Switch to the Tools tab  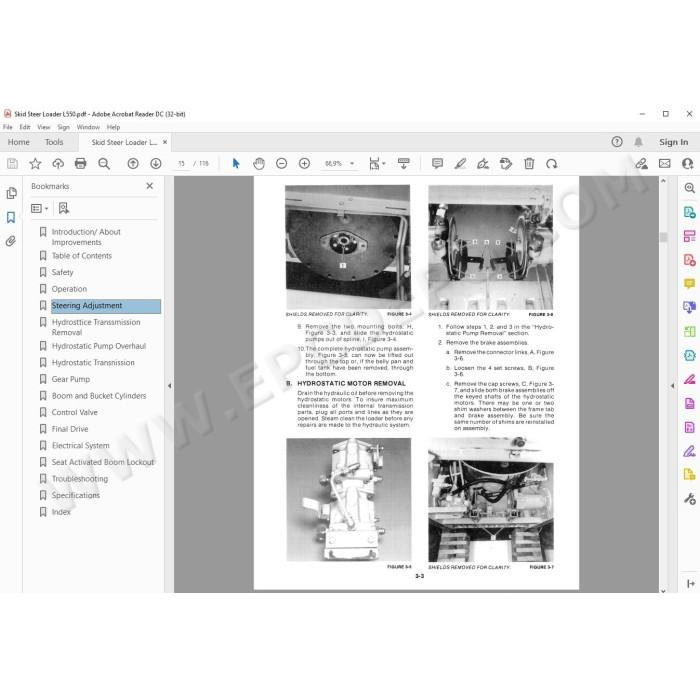click(54, 142)
